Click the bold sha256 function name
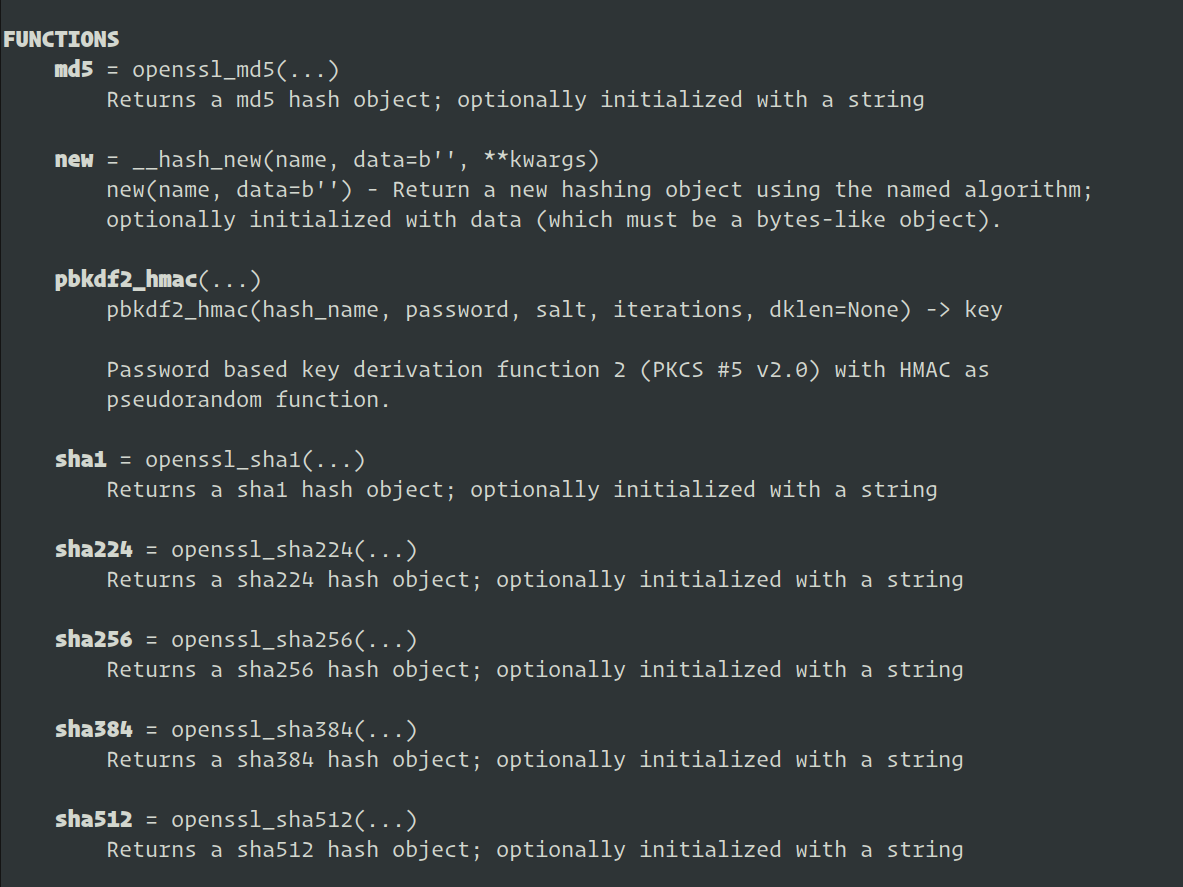Screen dimensions: 1183x887 (94, 640)
